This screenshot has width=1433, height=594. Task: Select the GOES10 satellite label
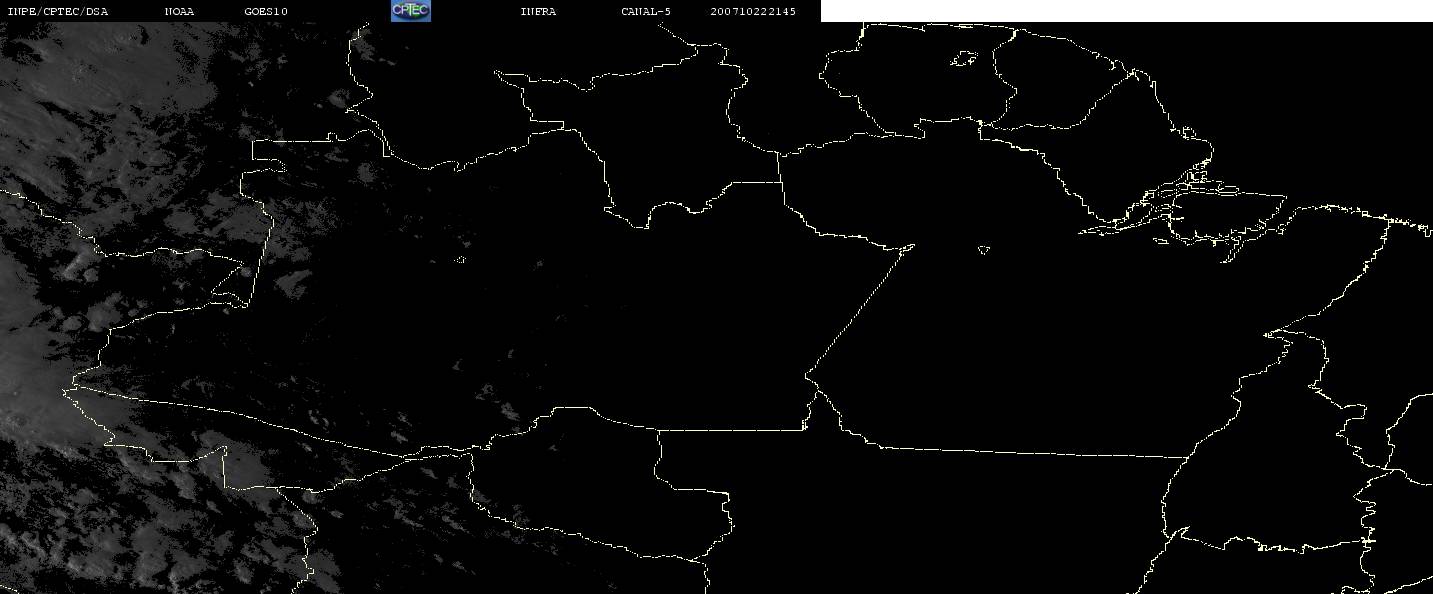click(265, 11)
